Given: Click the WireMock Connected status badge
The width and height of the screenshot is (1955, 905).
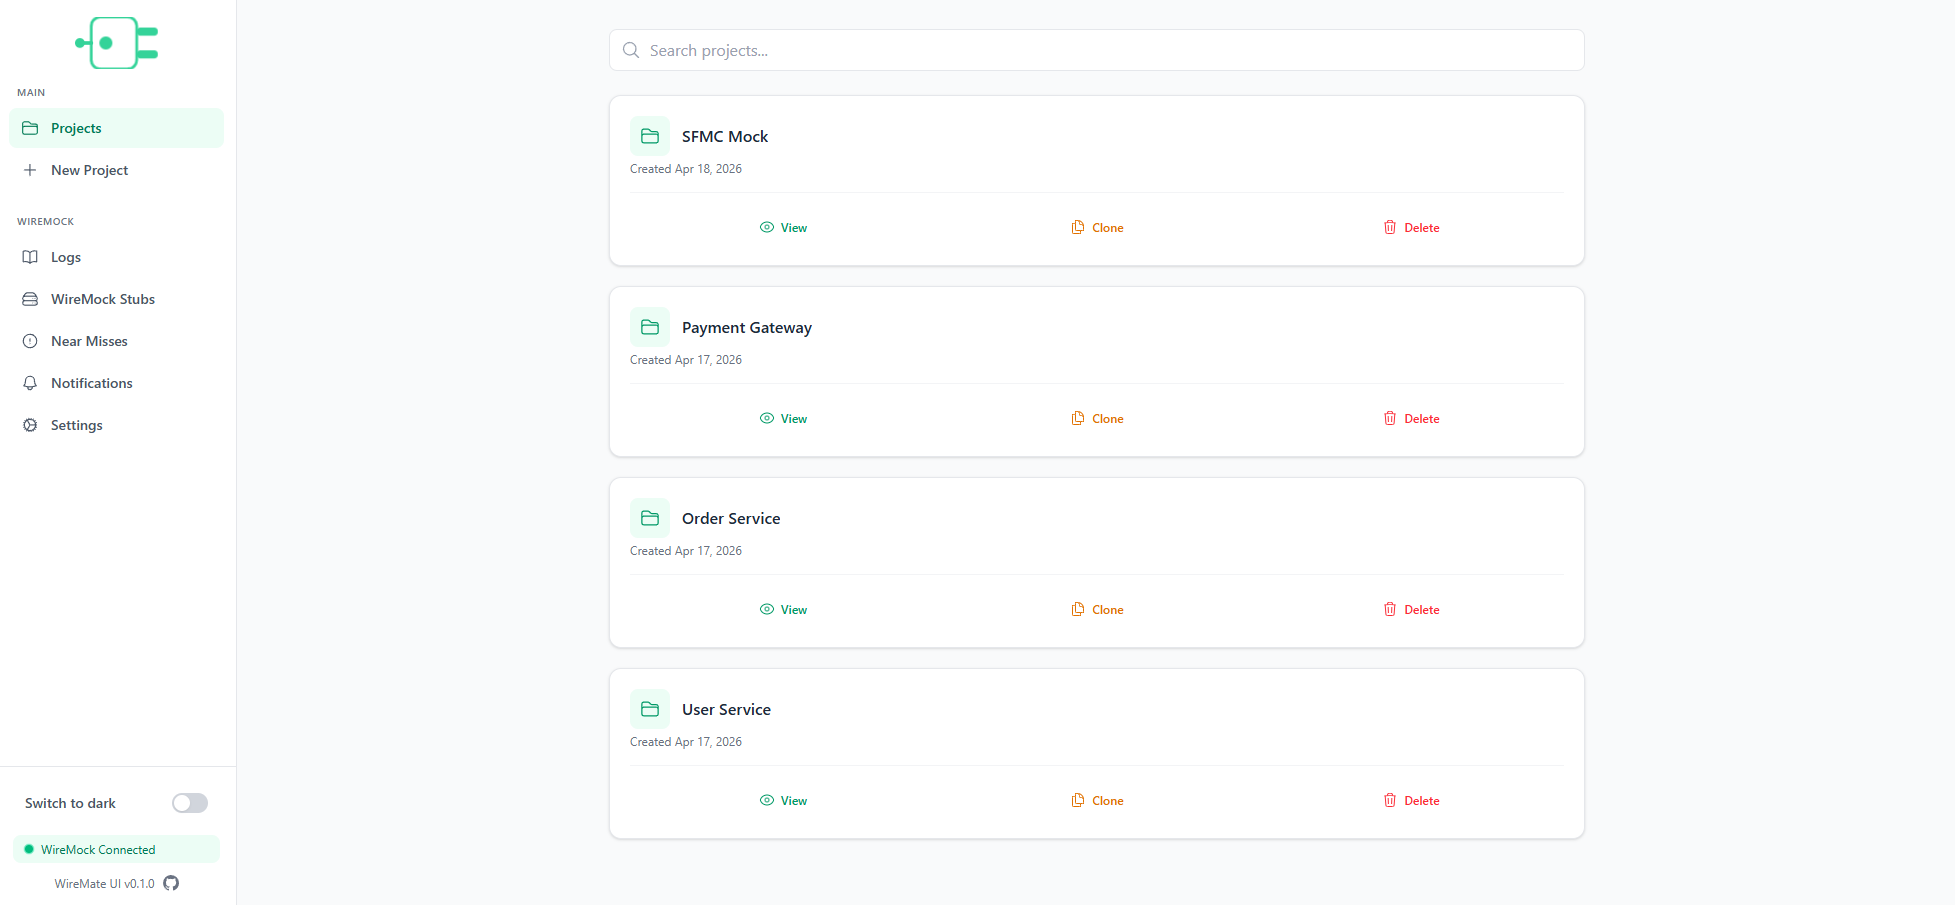Looking at the screenshot, I should click(x=116, y=849).
